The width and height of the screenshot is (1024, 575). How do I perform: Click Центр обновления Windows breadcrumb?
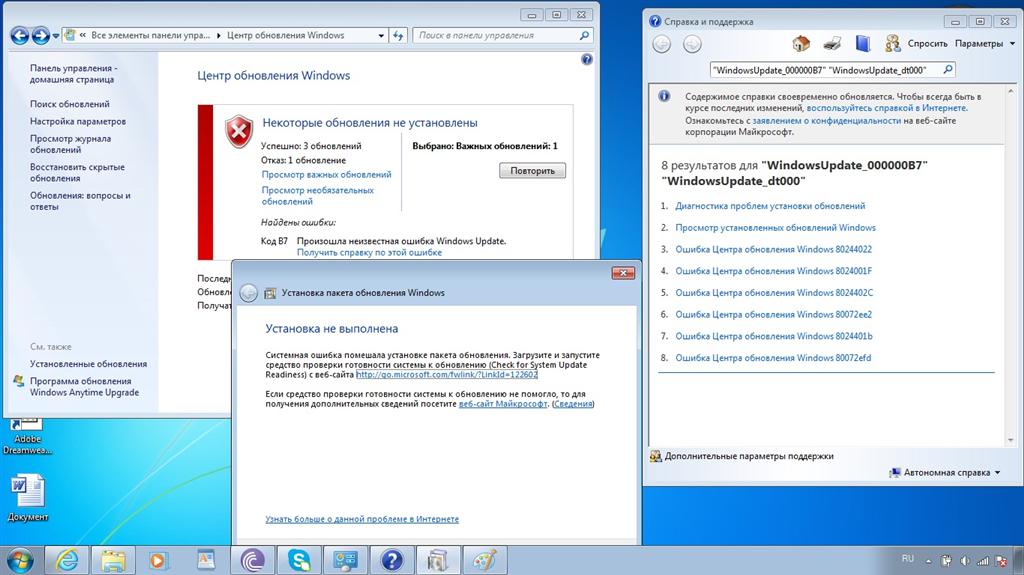(285, 35)
